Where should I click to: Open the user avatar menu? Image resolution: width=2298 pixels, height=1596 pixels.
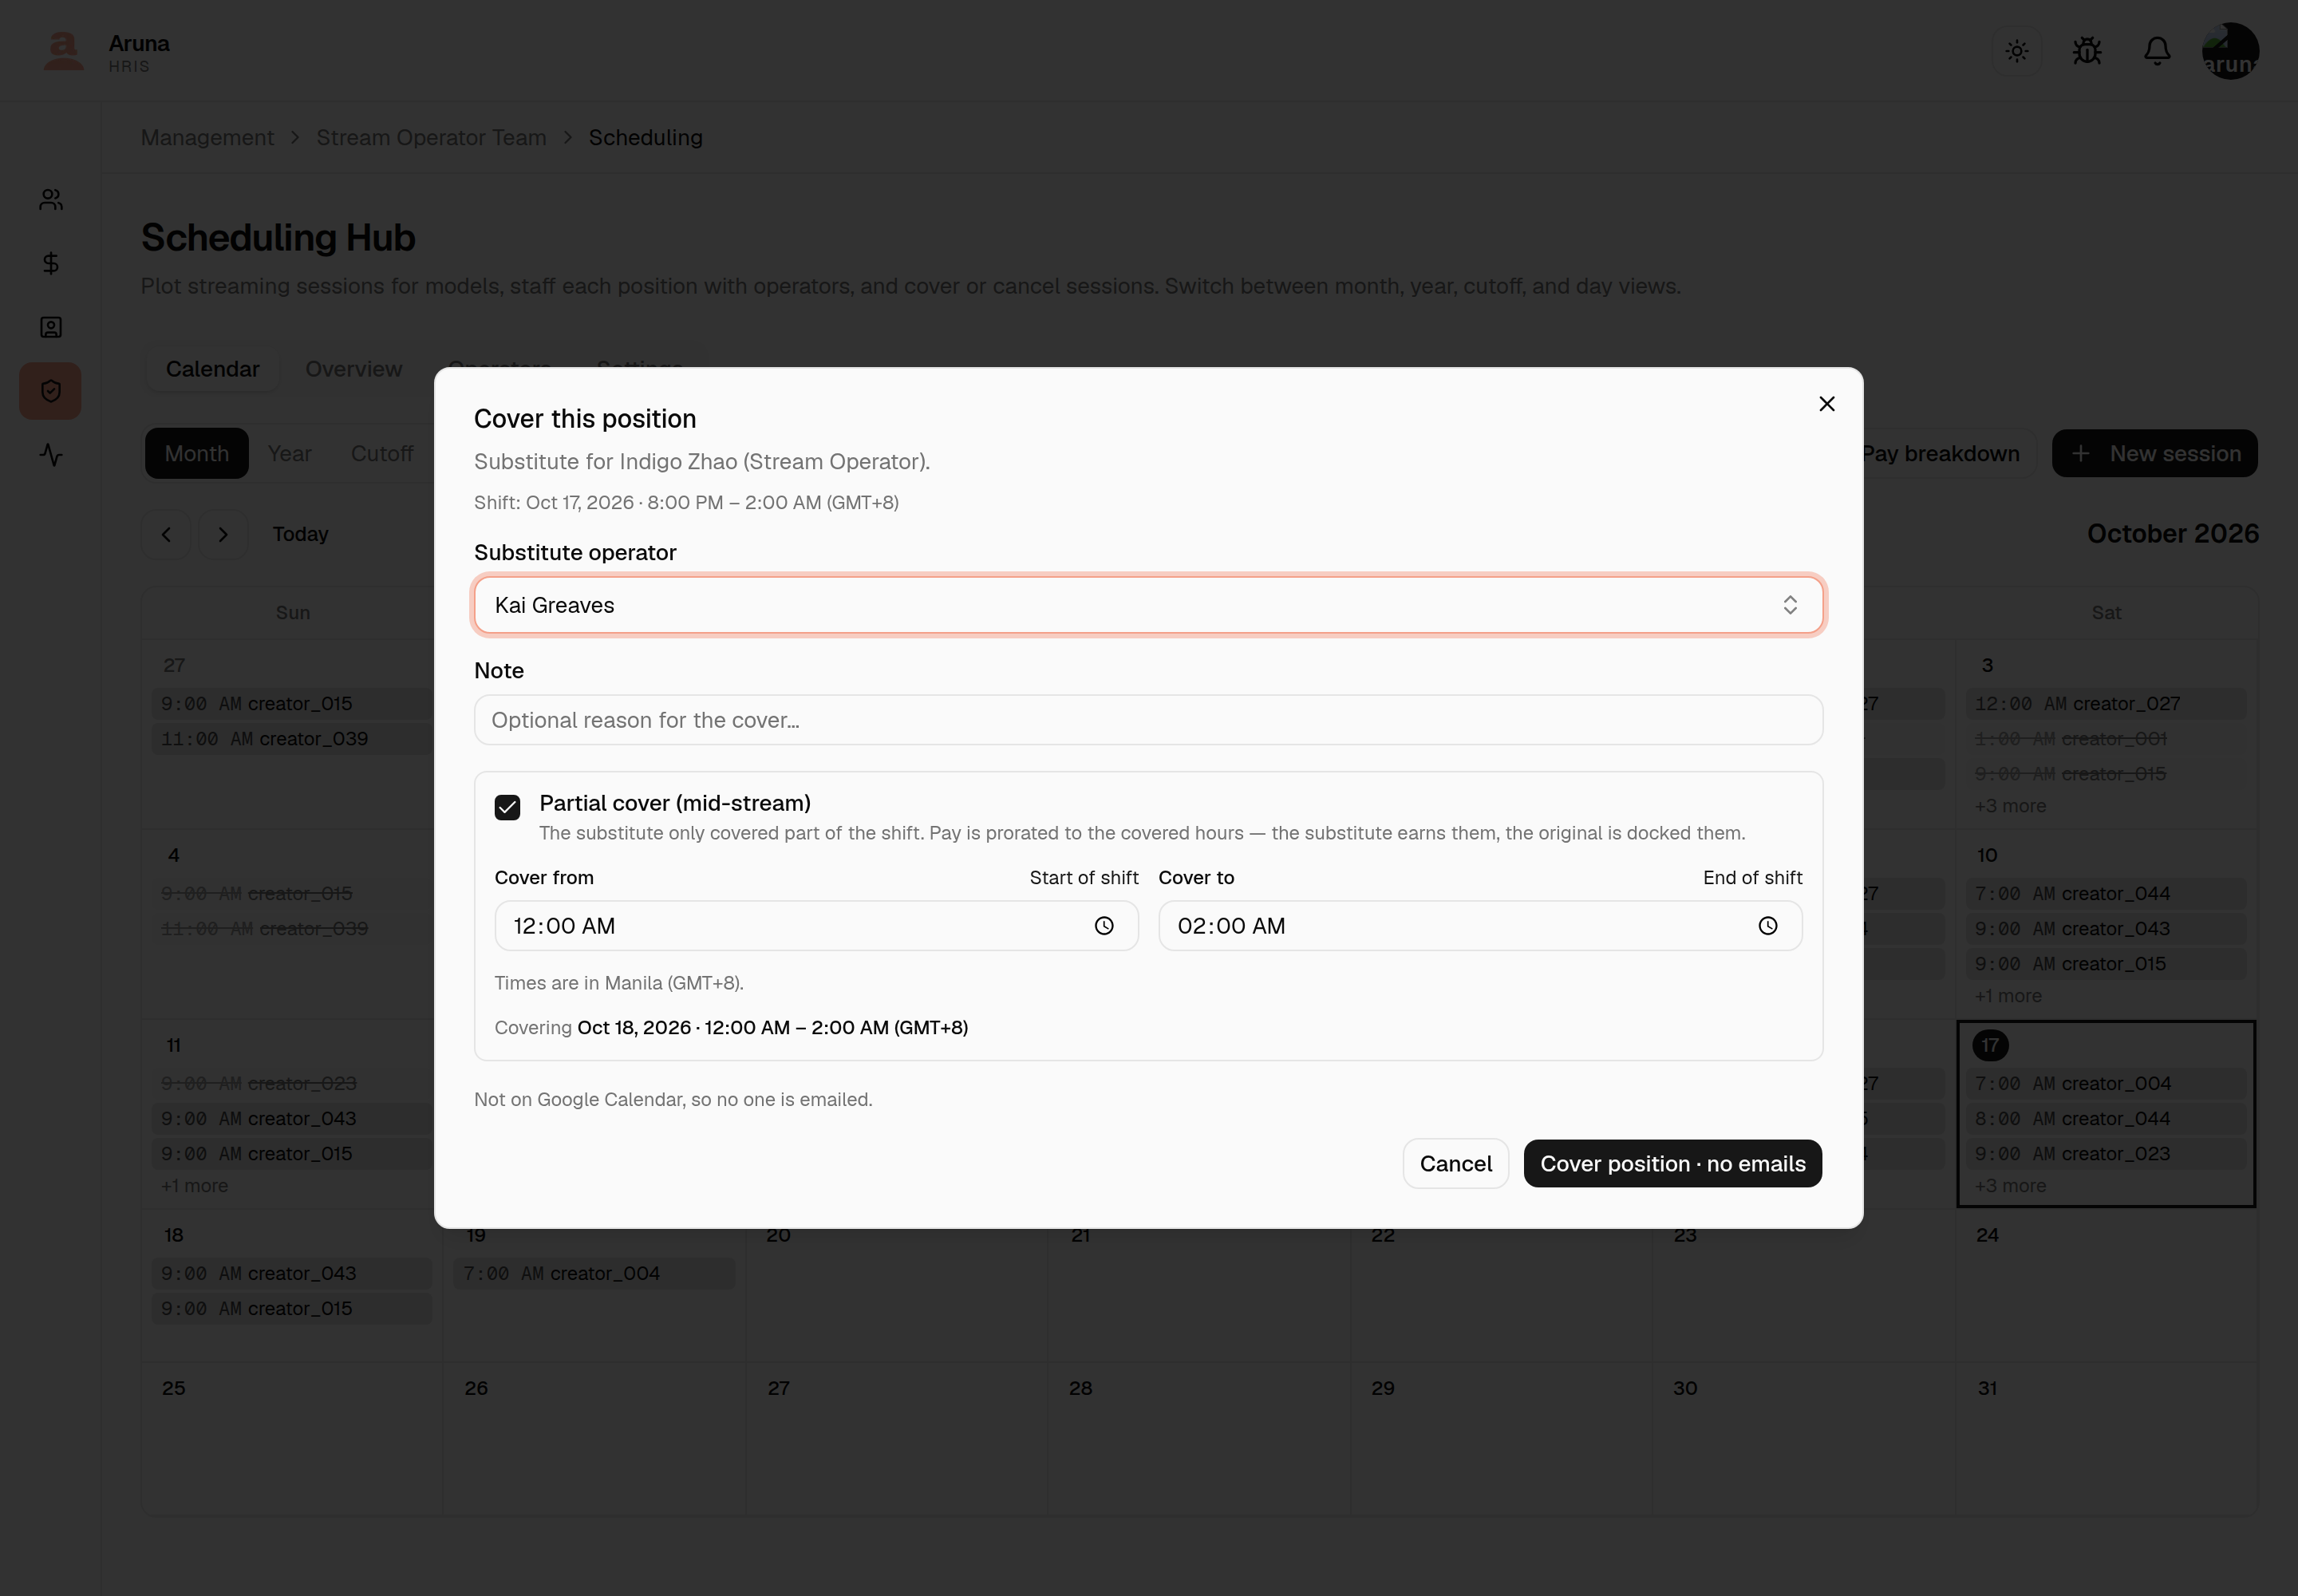(x=2230, y=51)
